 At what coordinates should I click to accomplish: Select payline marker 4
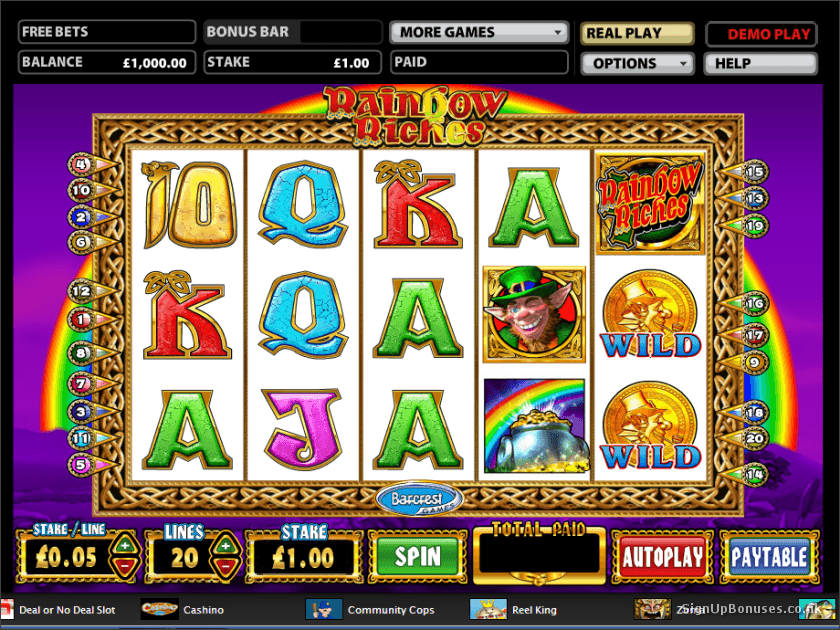coord(81,164)
